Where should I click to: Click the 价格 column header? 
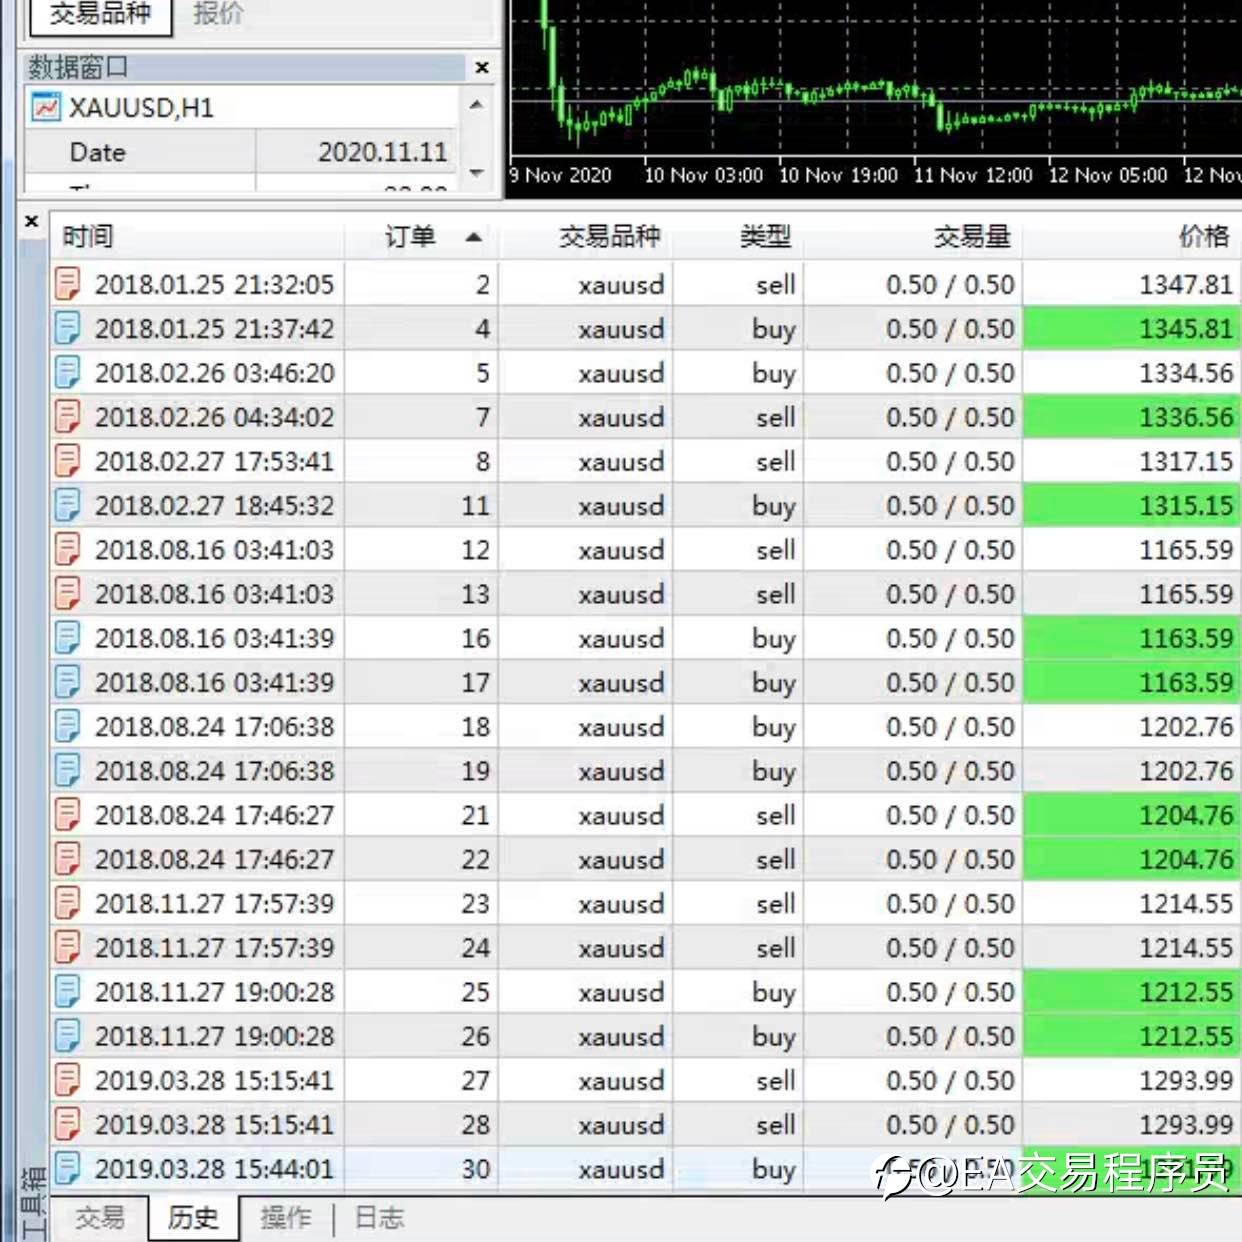click(1204, 236)
